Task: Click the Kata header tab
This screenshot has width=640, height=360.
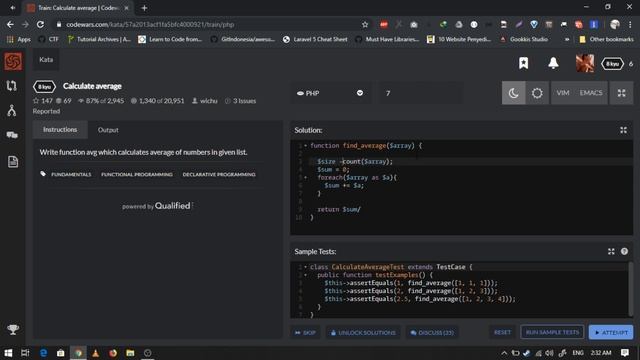Action: pyautogui.click(x=46, y=60)
